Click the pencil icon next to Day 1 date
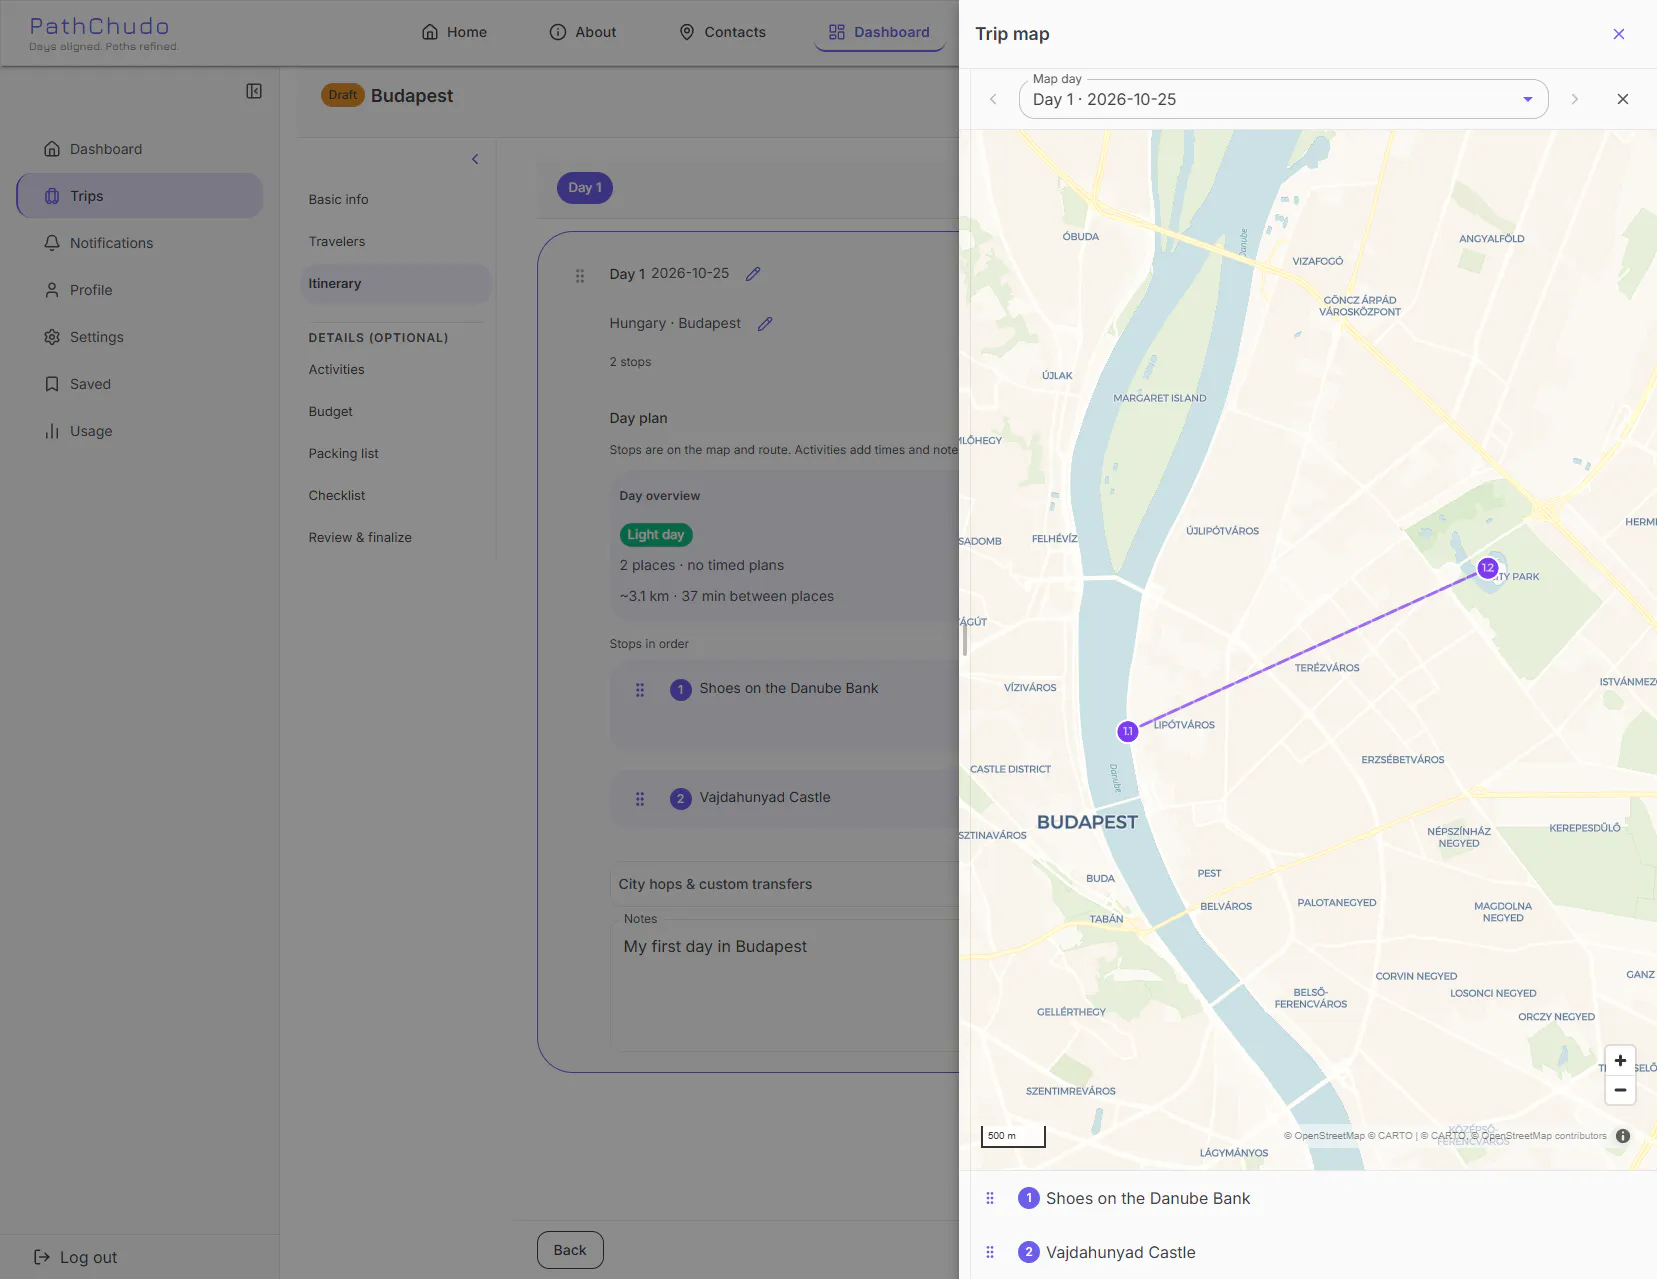Image resolution: width=1657 pixels, height=1279 pixels. [x=753, y=274]
